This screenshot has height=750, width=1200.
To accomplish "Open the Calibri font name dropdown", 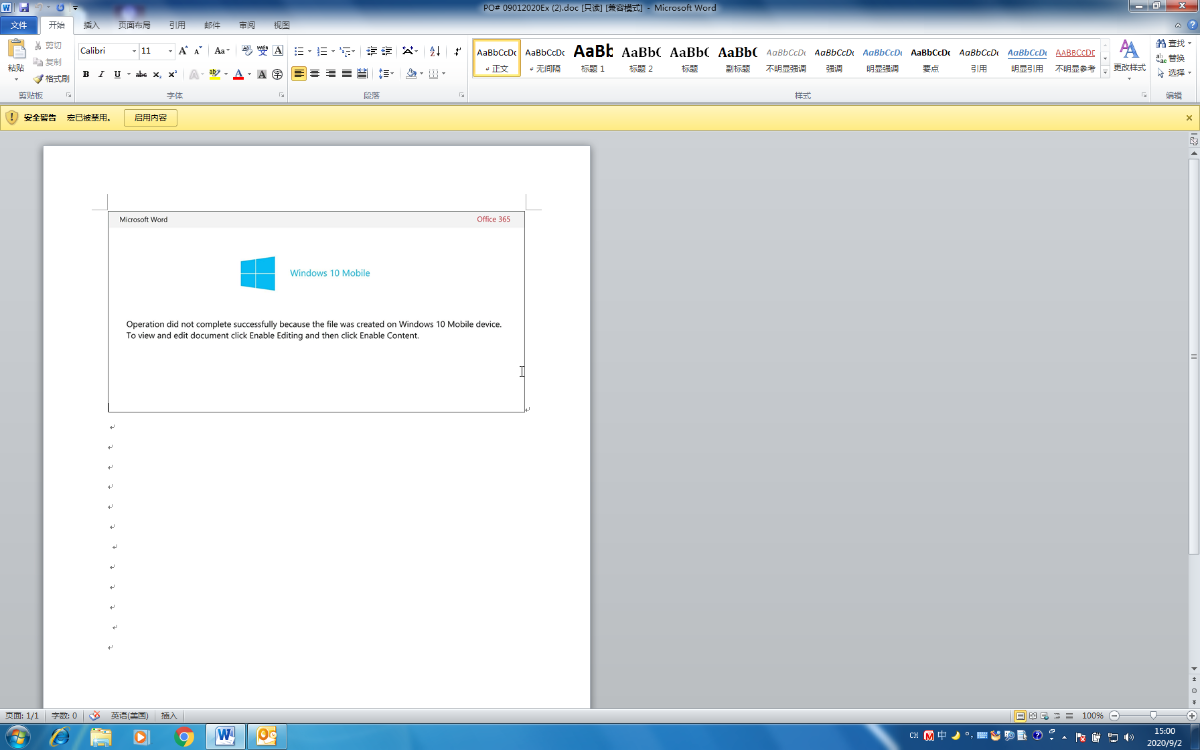I will pos(134,50).
